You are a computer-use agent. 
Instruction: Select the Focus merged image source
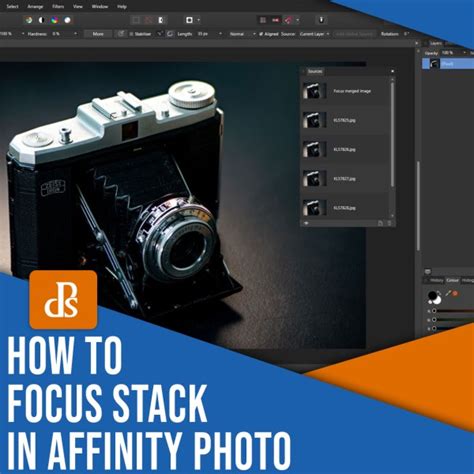coord(345,91)
